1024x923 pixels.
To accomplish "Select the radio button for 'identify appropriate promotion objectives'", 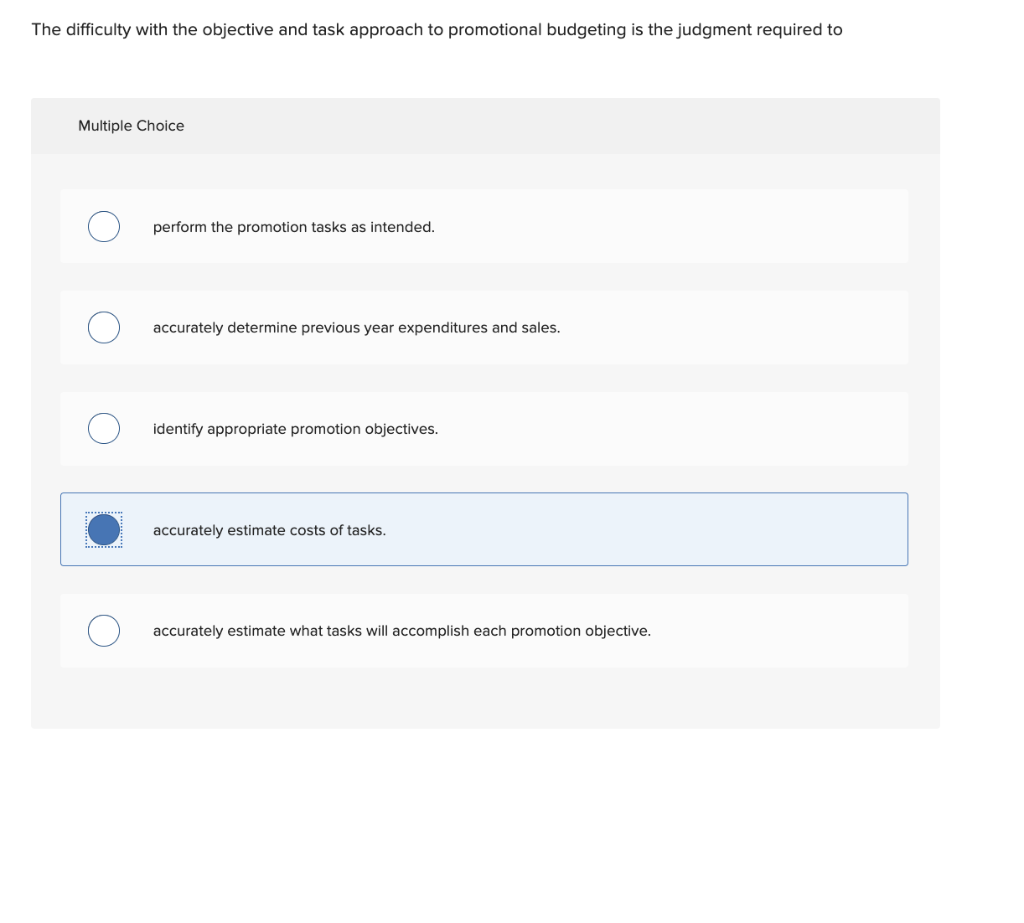I will pyautogui.click(x=103, y=428).
